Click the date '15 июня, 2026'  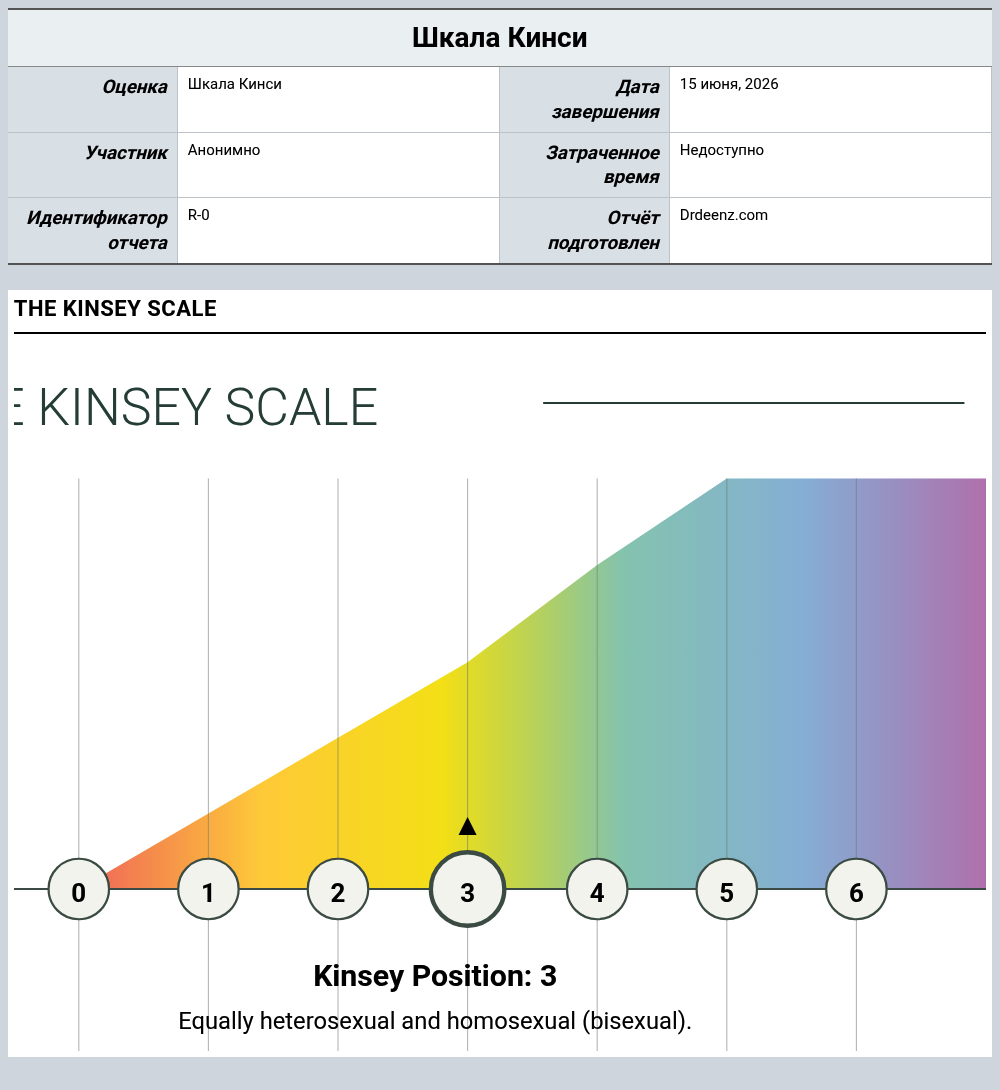729,84
